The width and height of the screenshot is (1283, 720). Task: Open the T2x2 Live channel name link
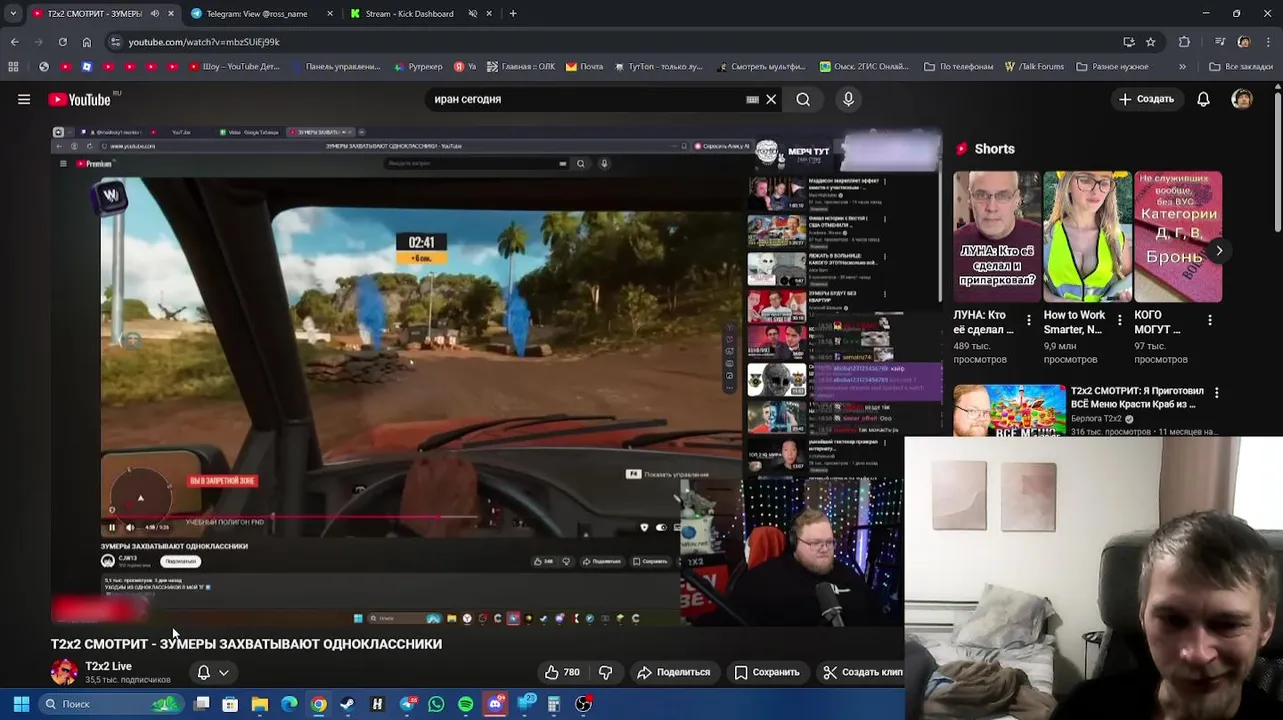click(108, 666)
